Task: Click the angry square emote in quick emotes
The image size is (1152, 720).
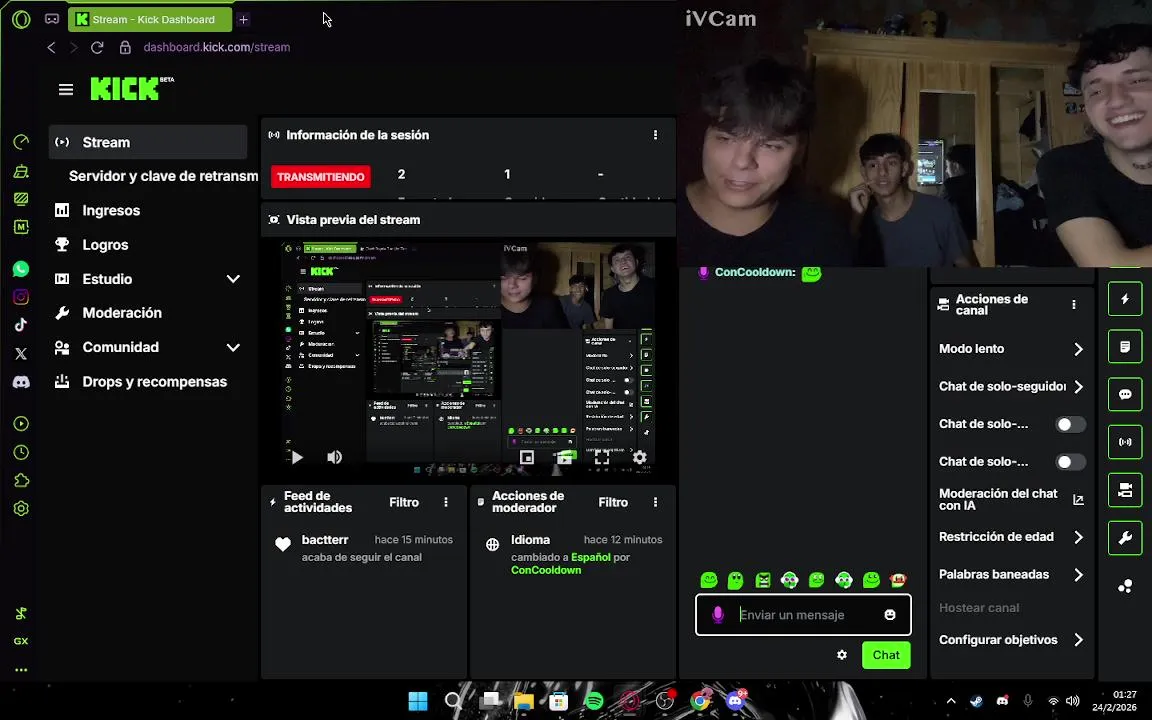Action: pyautogui.click(x=763, y=580)
